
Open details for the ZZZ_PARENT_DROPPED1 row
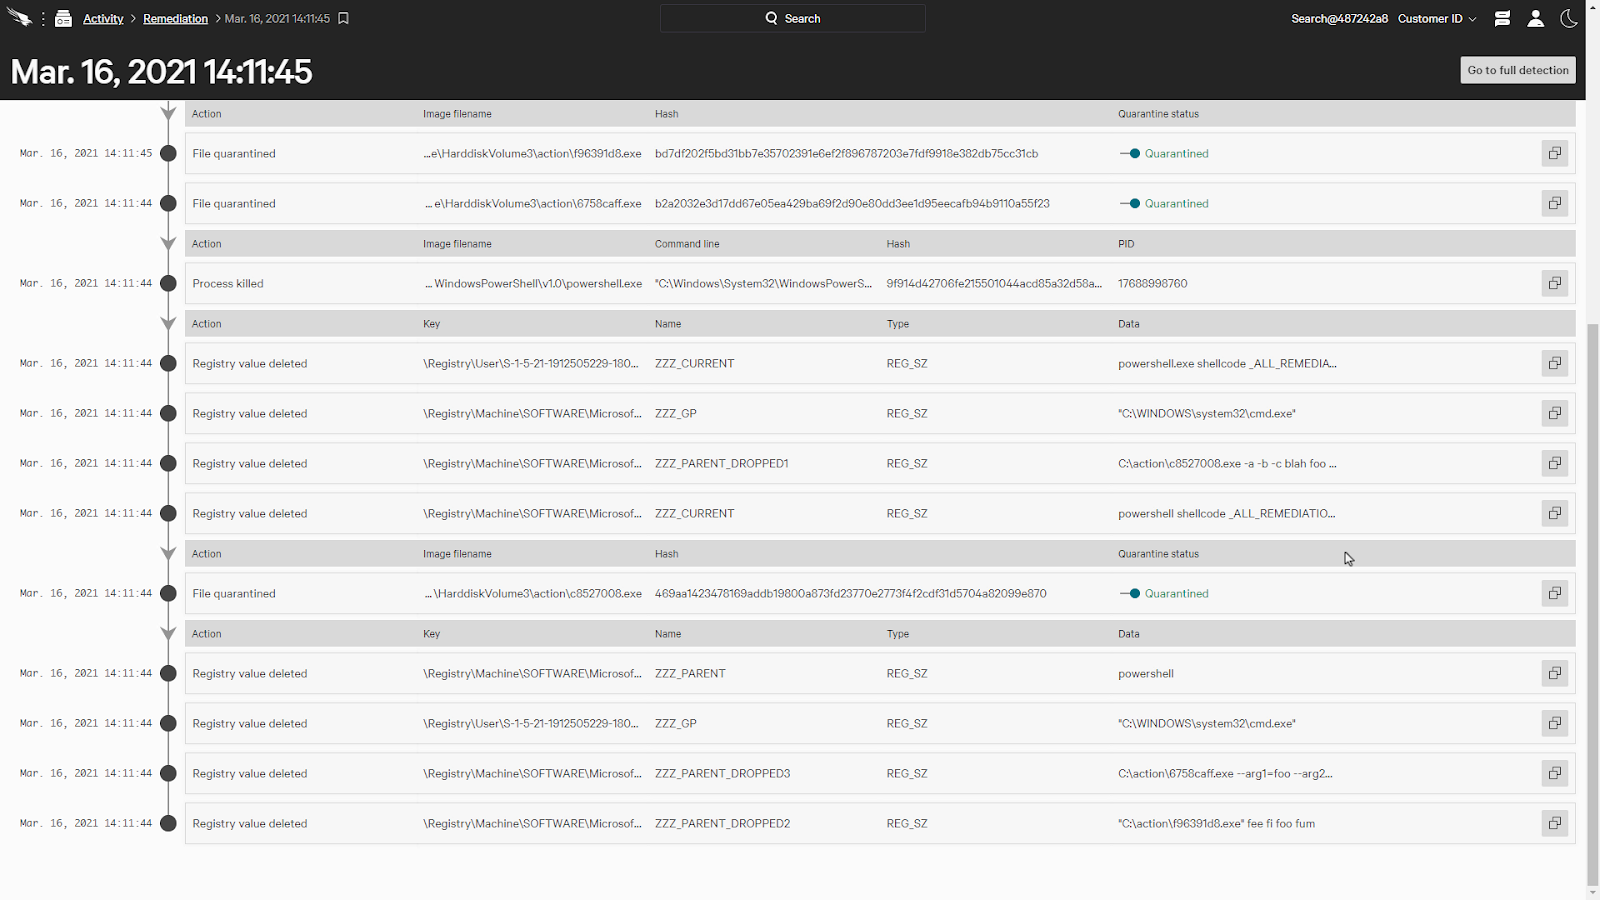tap(1555, 463)
